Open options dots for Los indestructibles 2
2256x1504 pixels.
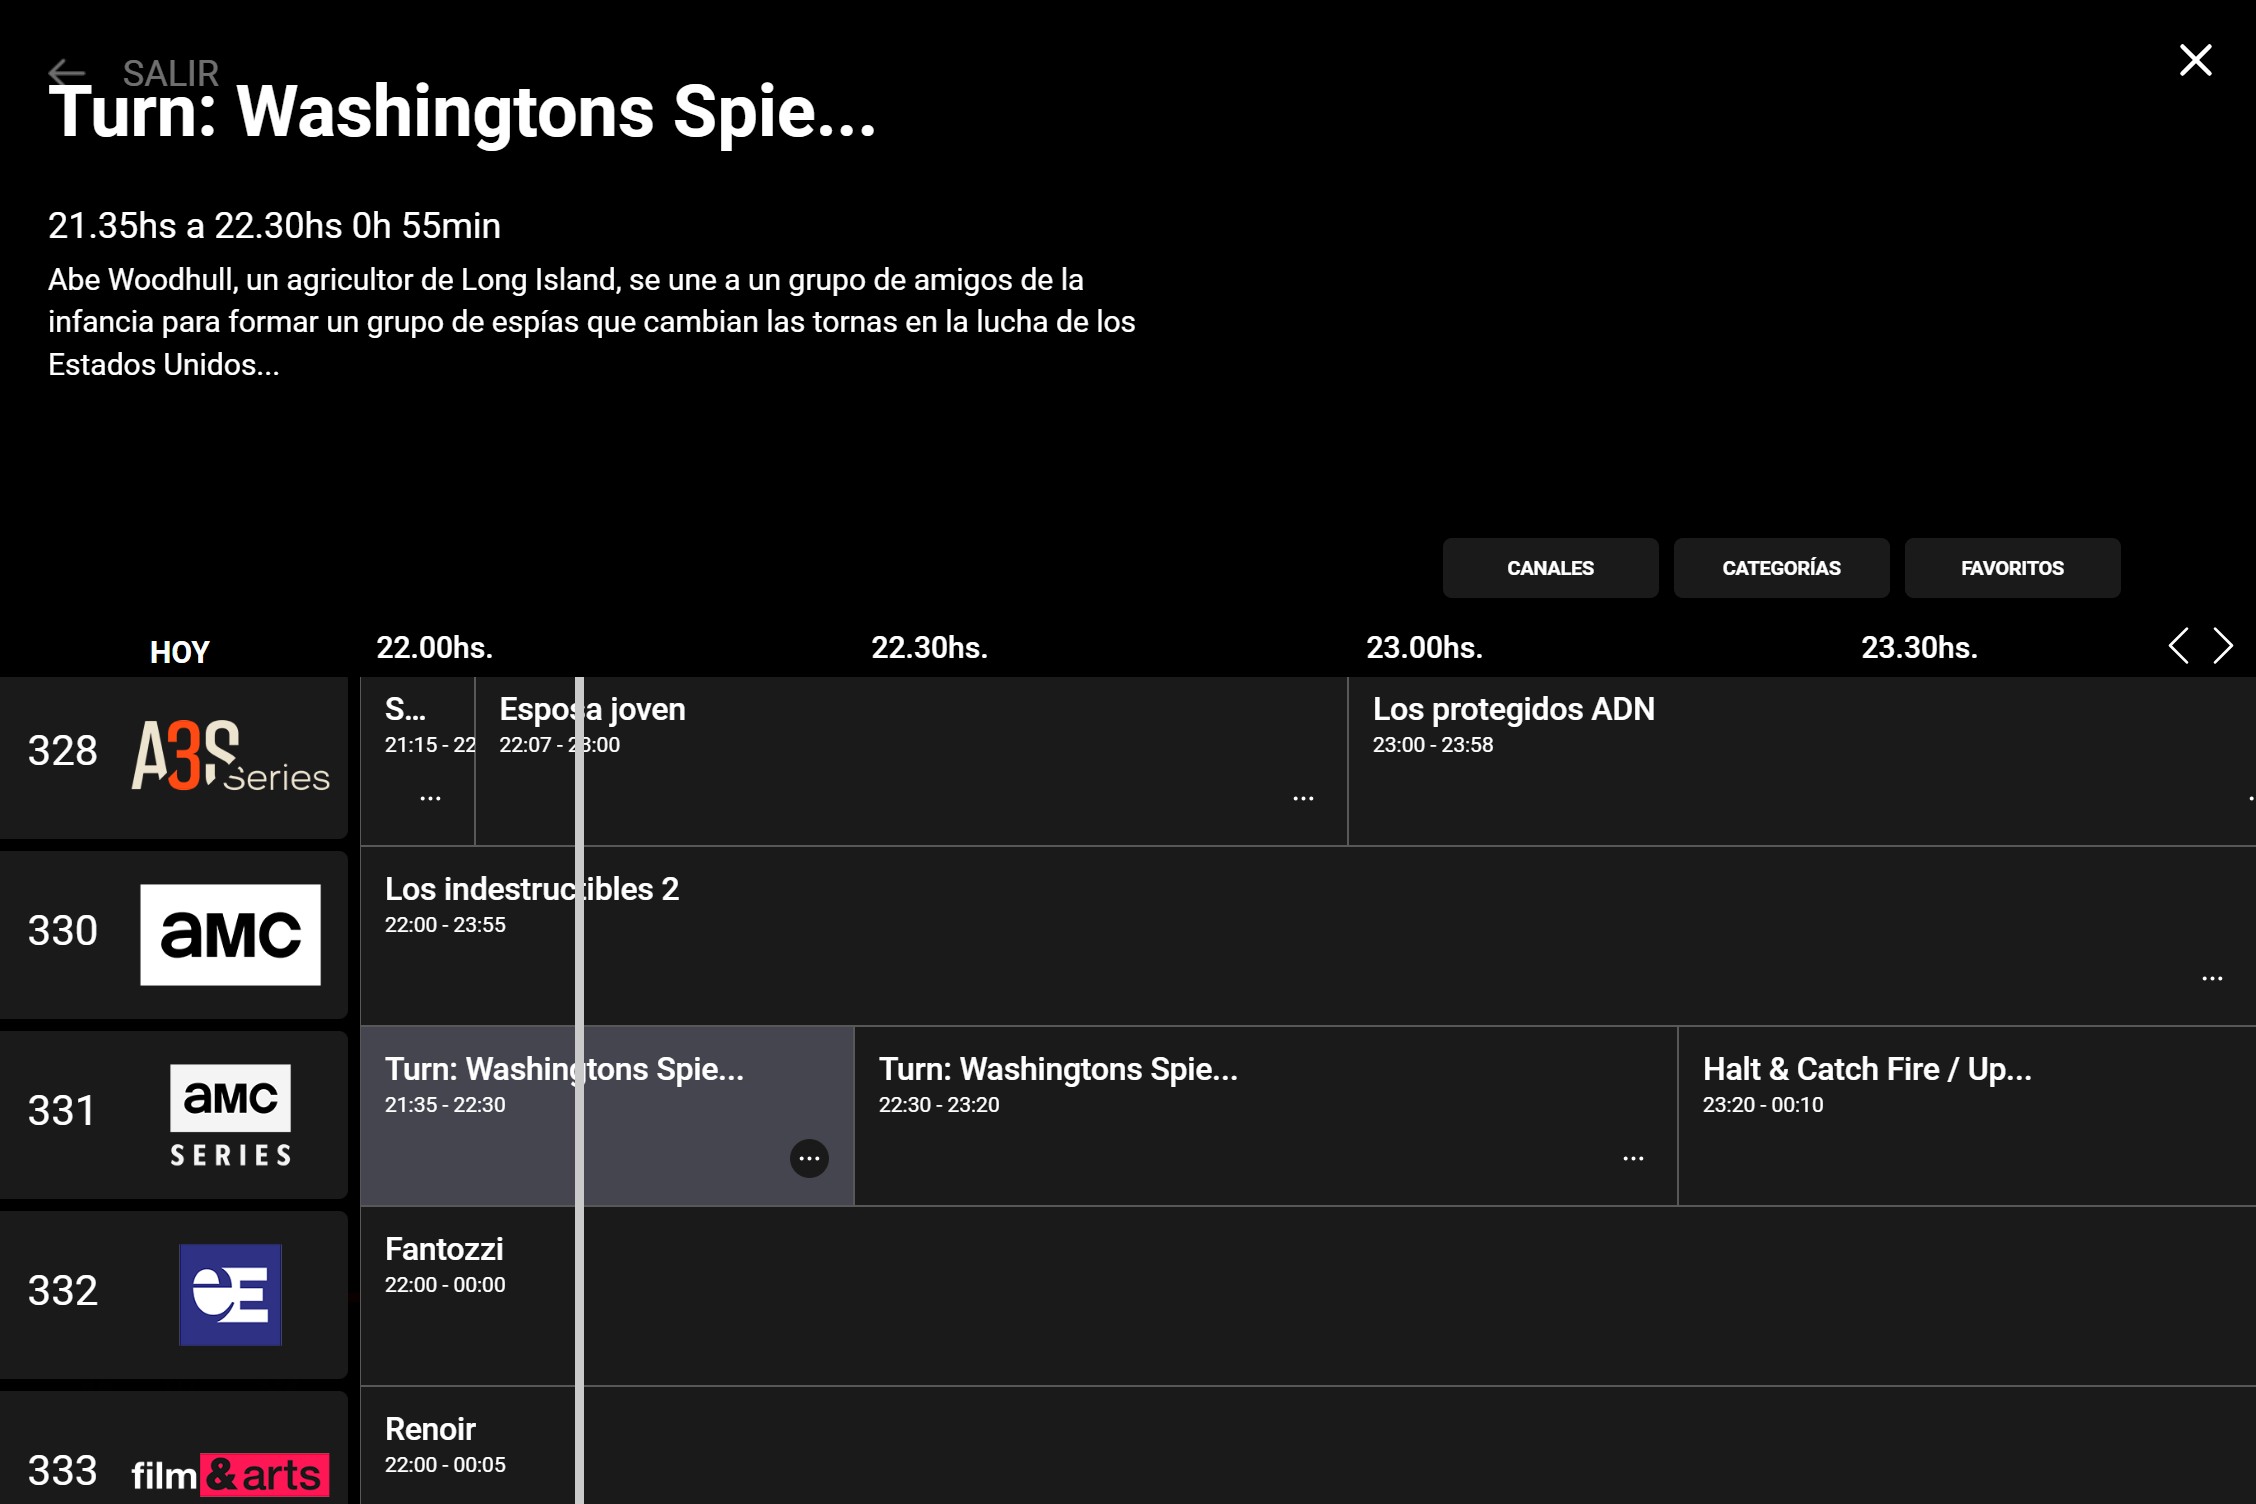pyautogui.click(x=2212, y=978)
